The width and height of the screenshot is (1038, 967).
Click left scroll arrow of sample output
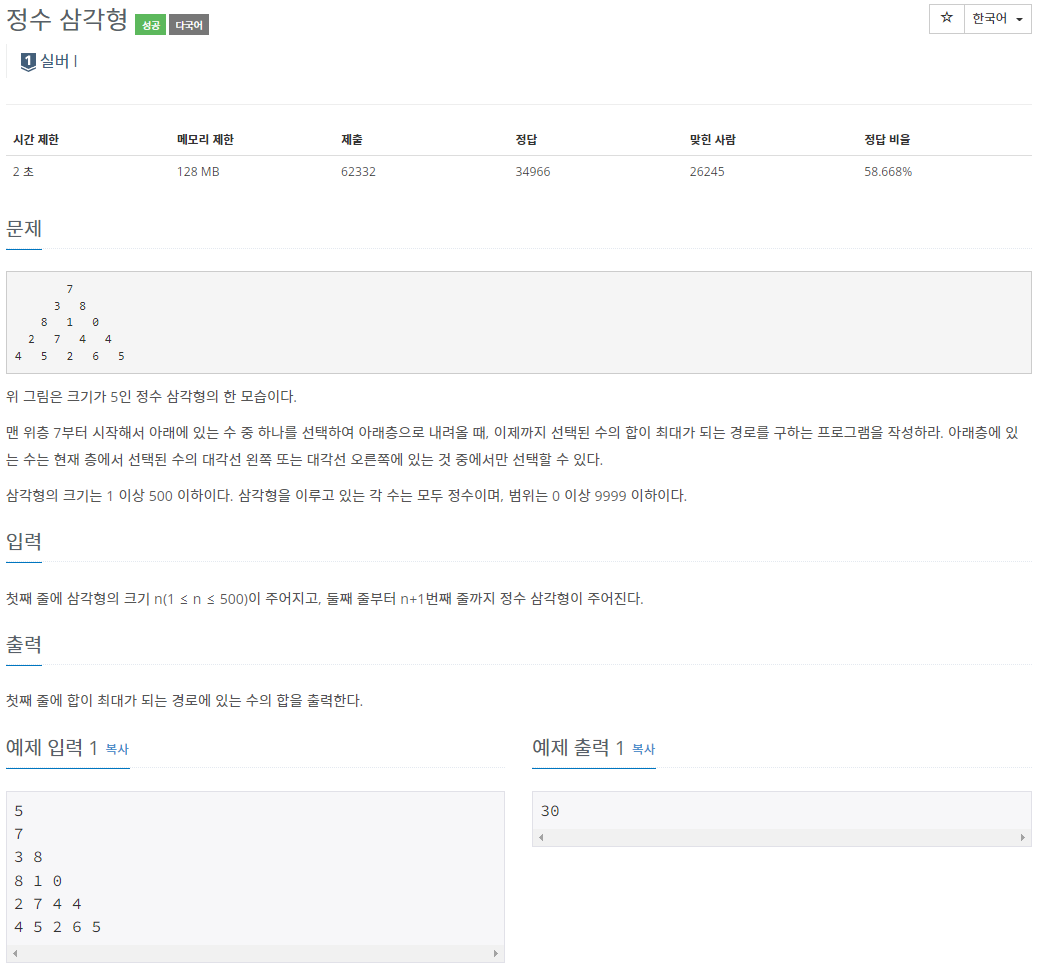542,837
